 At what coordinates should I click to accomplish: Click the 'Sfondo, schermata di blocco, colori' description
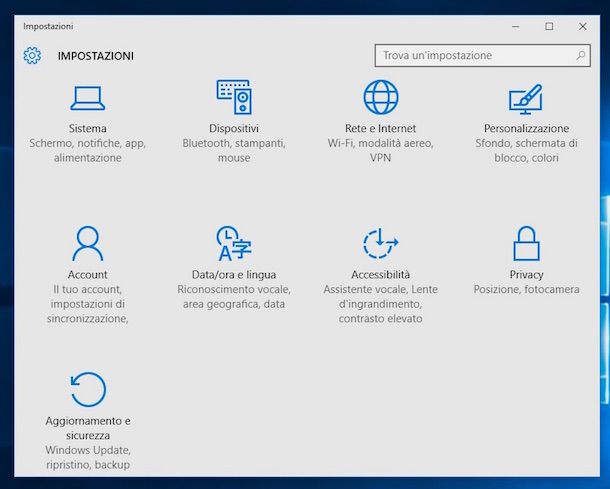coord(526,151)
